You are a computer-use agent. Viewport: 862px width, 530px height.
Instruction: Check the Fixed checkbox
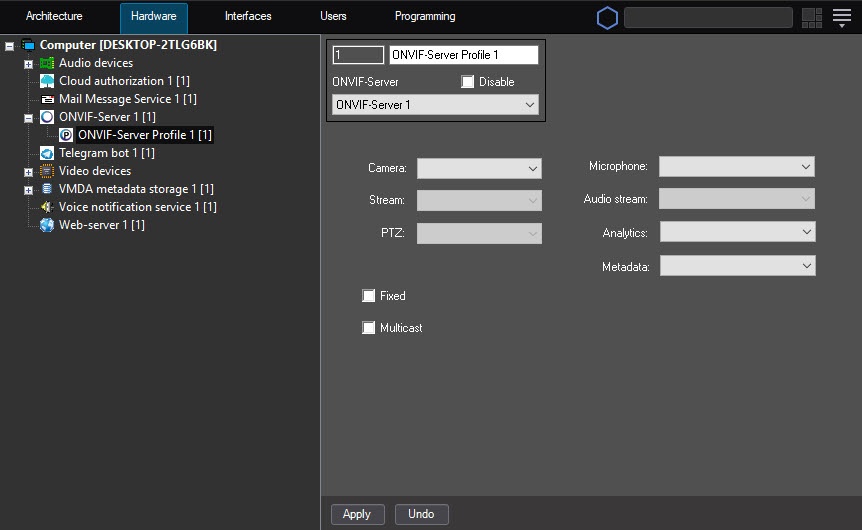tap(369, 296)
